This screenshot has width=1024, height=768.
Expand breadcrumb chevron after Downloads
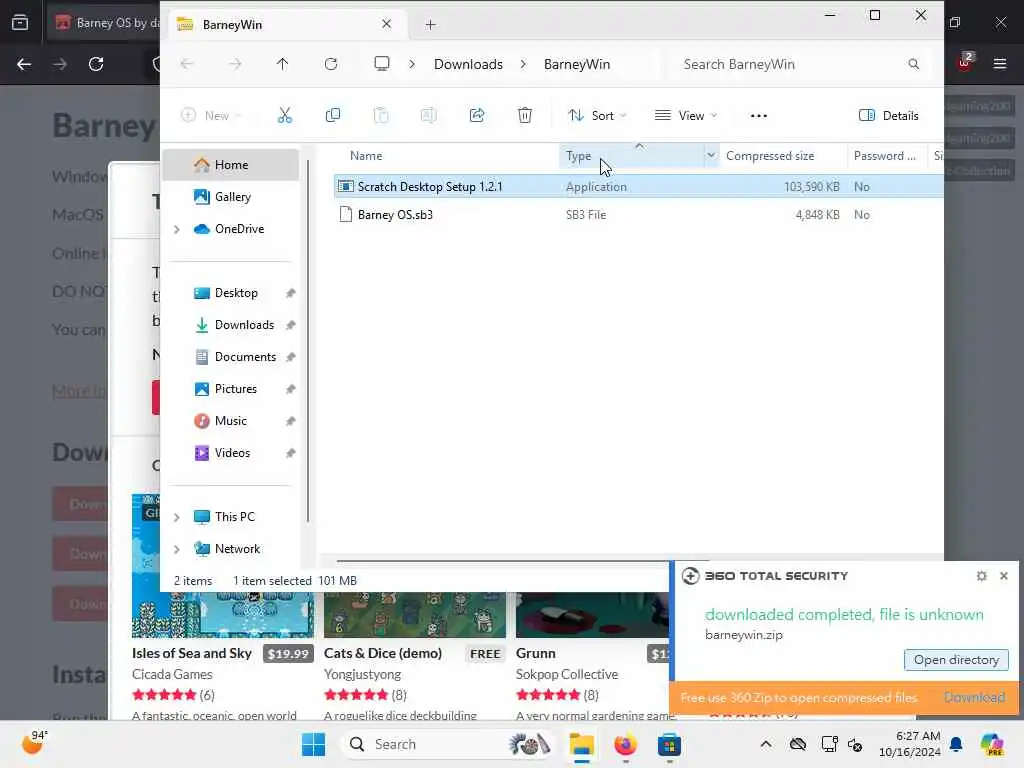coord(523,64)
